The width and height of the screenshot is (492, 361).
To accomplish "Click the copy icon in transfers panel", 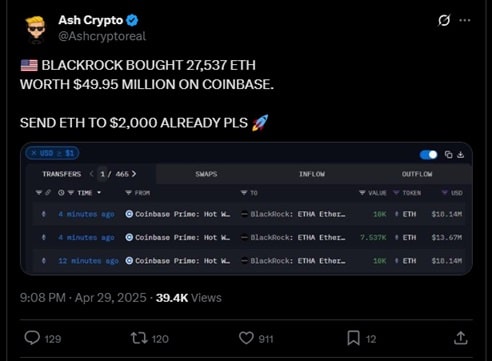I will click(449, 155).
